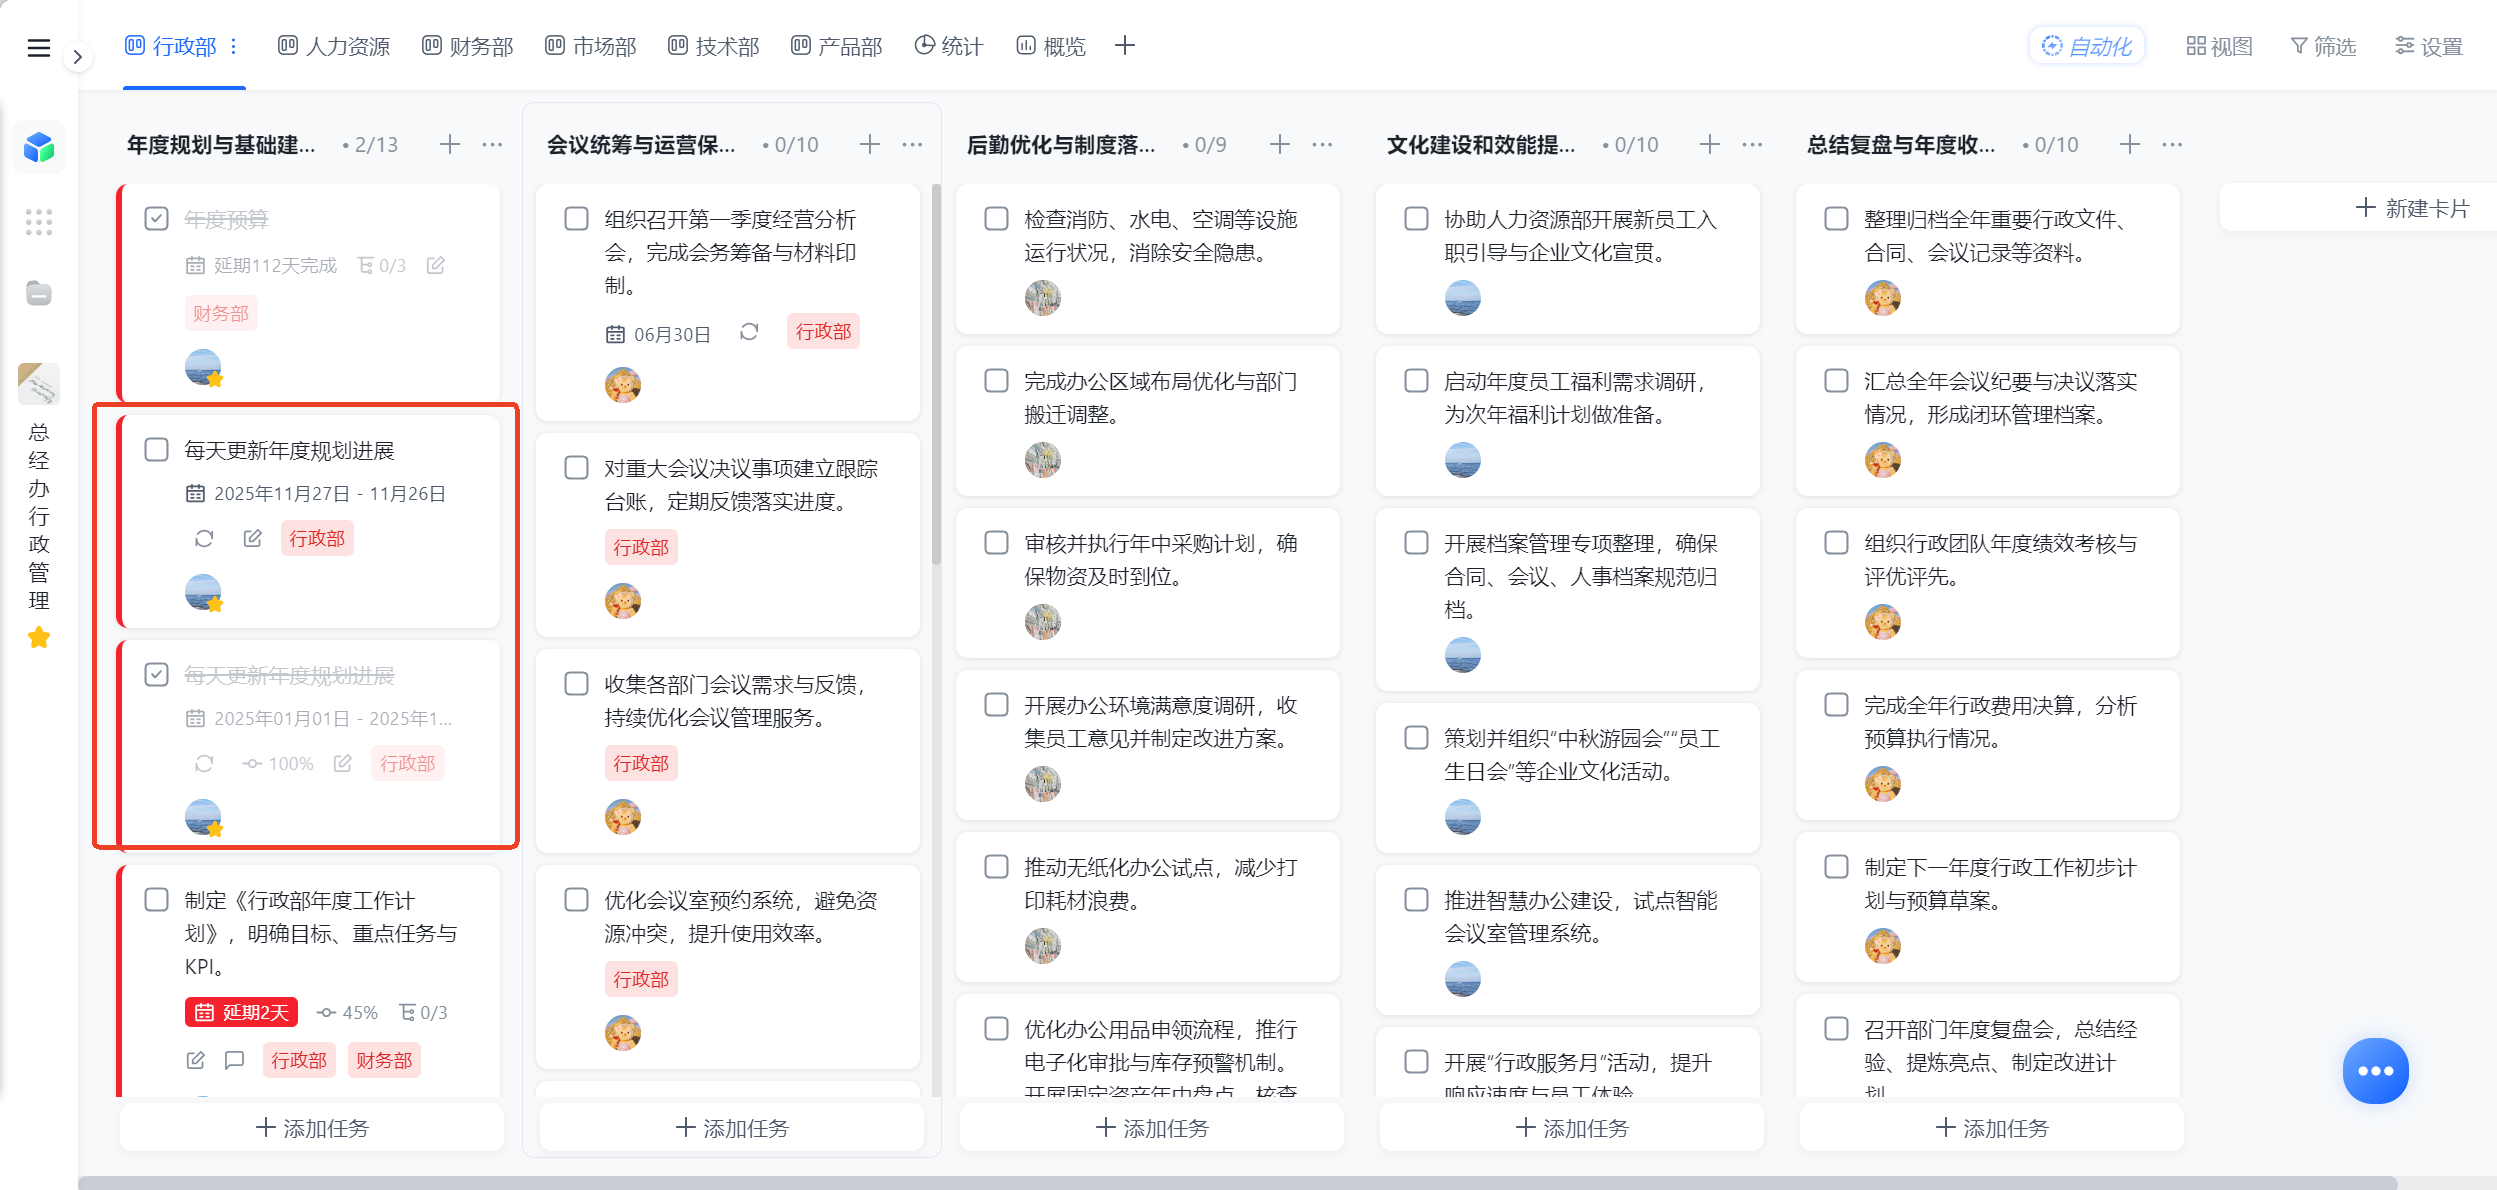Click the 06月30日 calendar date on 组织召开 card
The height and width of the screenshot is (1190, 2497).
658,334
